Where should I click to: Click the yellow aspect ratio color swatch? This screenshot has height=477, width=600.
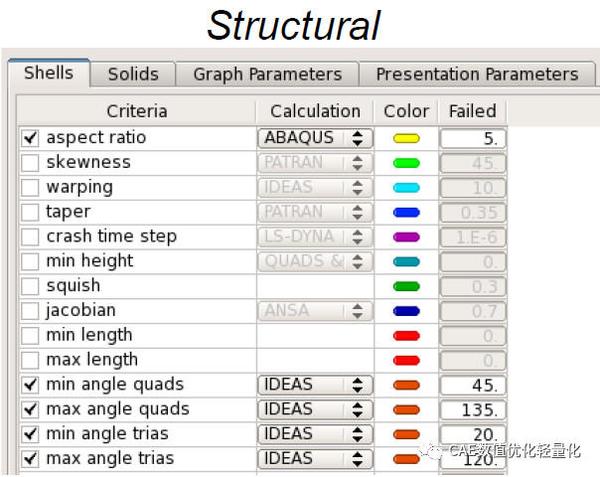(407, 138)
